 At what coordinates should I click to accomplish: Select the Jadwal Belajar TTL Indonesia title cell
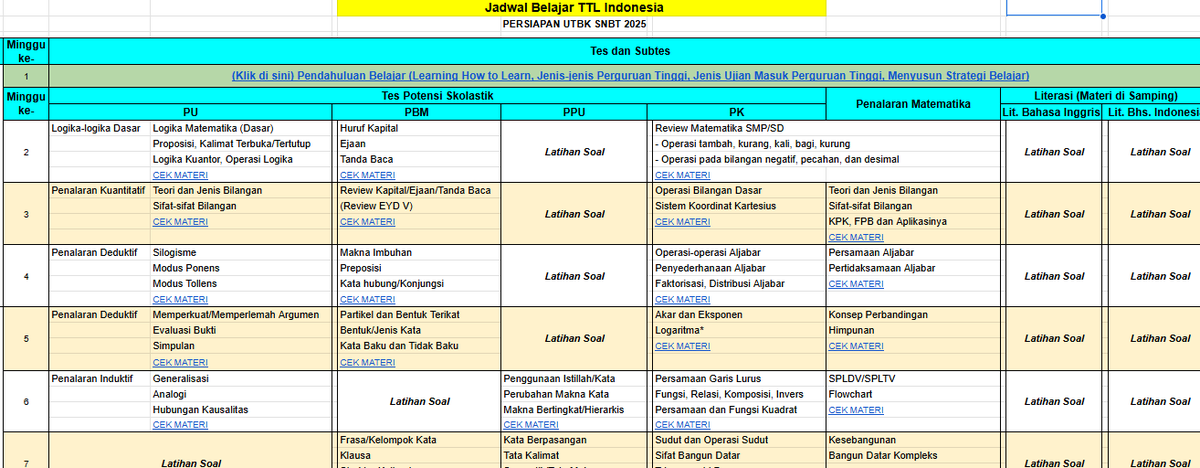581,8
